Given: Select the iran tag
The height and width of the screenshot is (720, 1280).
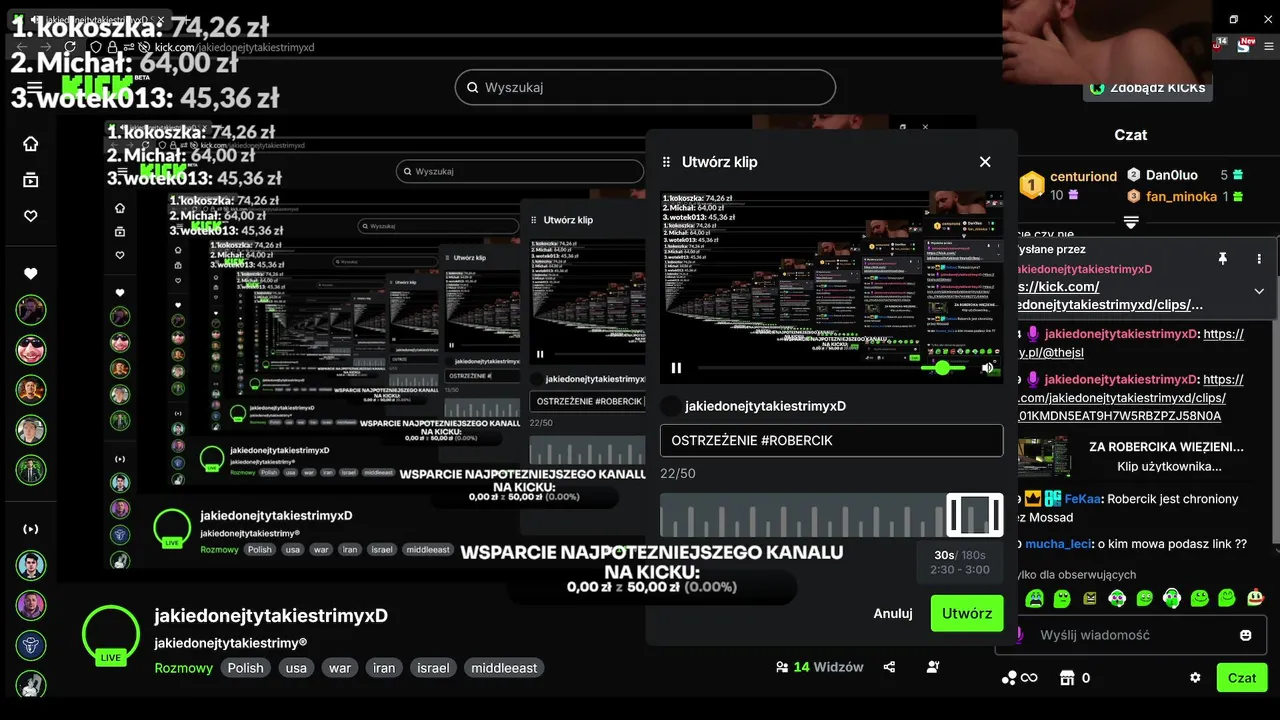Looking at the screenshot, I should 384,668.
